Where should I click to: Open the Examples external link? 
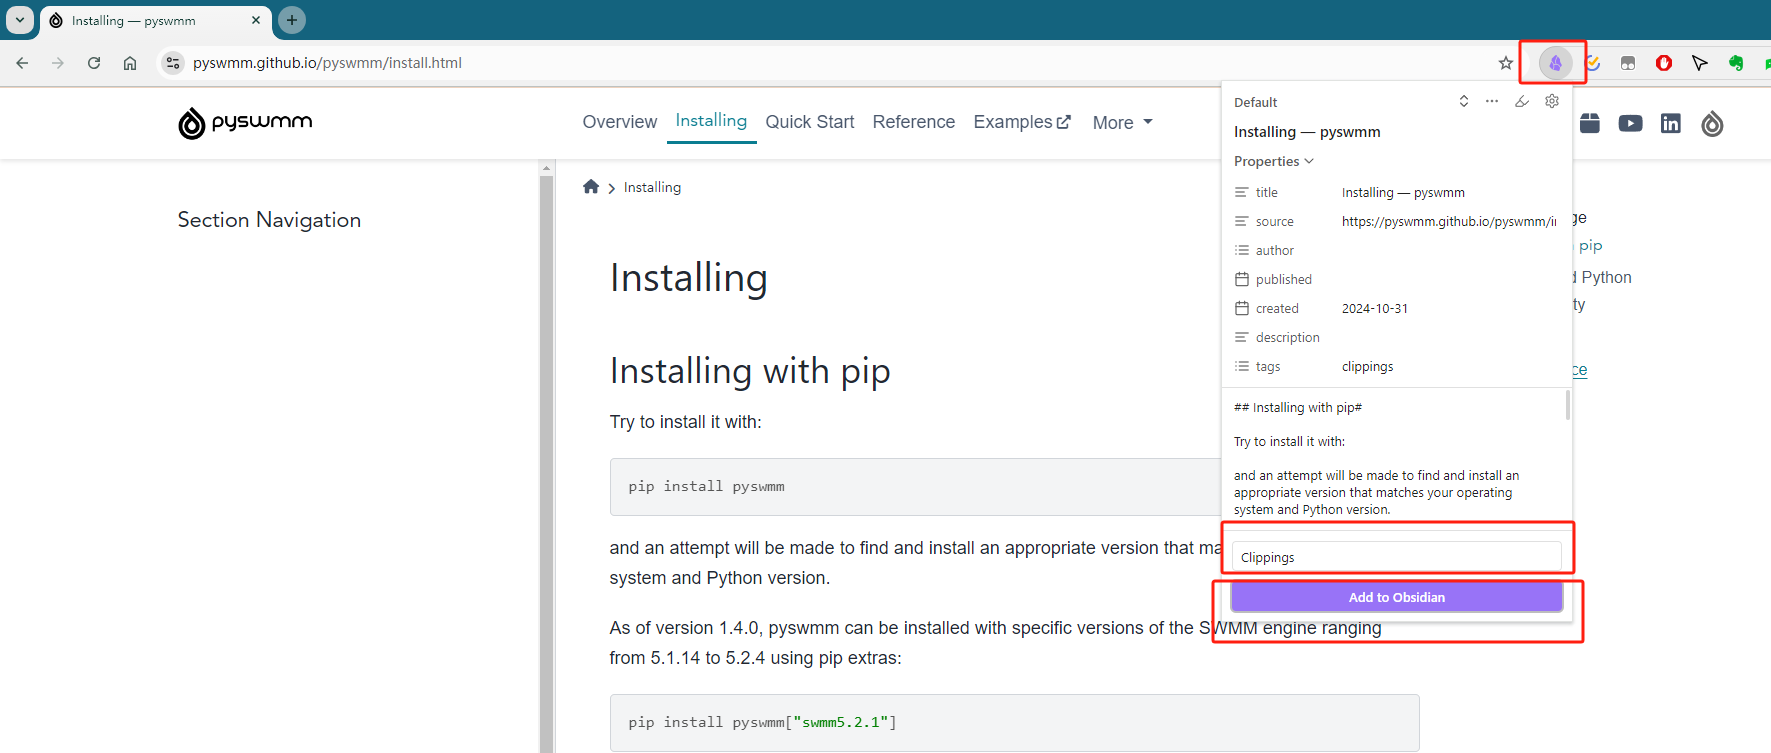coord(1022,122)
